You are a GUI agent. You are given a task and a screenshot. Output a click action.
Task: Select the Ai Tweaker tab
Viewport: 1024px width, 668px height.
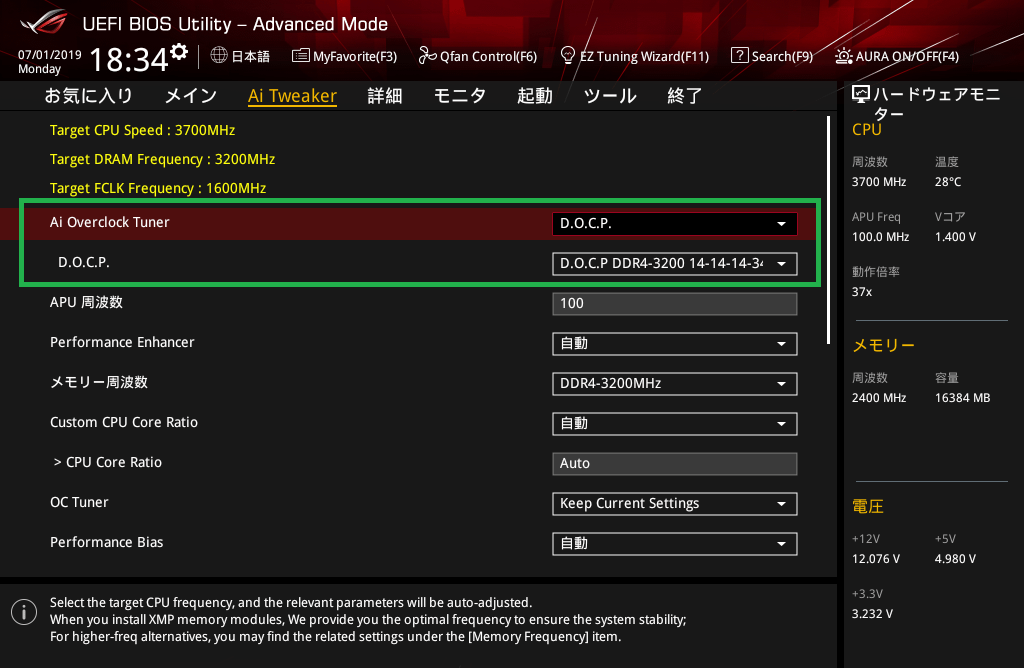tap(293, 96)
